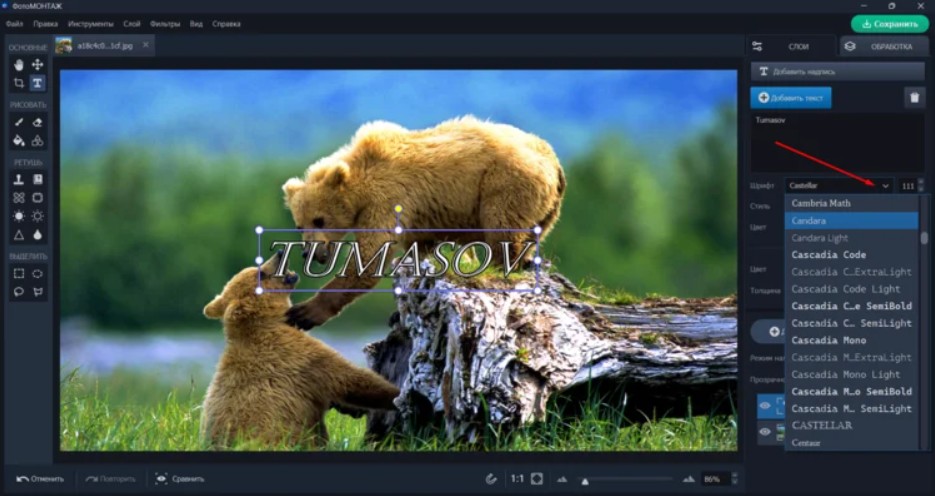Select the Move tool
The height and width of the screenshot is (496, 935).
click(37, 65)
